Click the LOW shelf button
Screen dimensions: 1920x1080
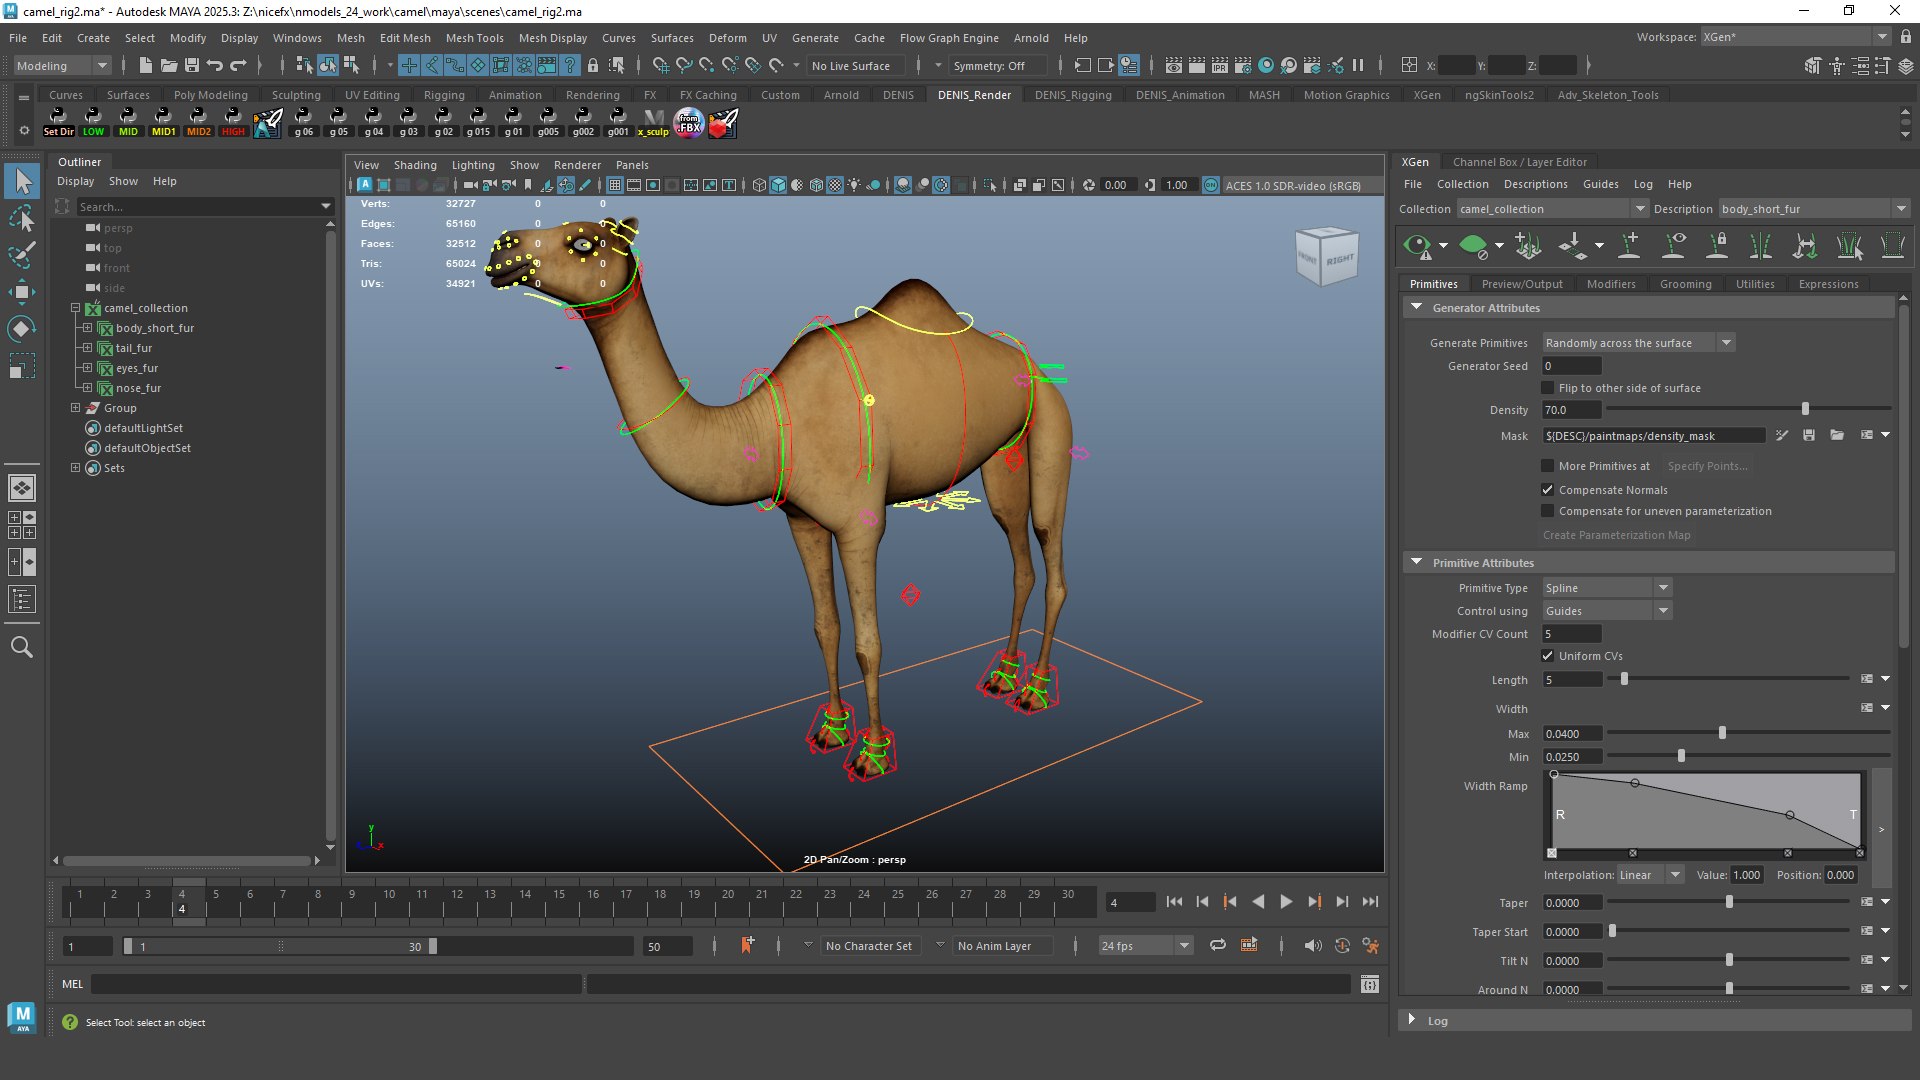tap(93, 122)
